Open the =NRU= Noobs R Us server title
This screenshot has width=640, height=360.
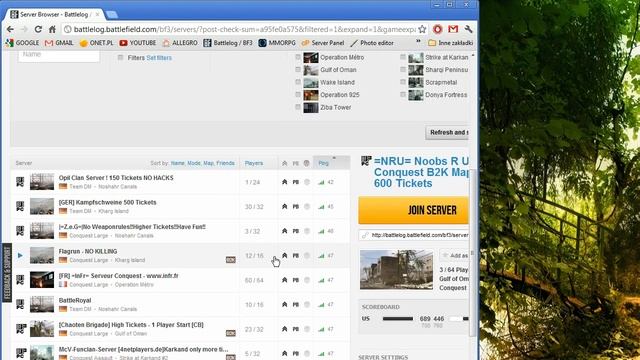pyautogui.click(x=421, y=172)
